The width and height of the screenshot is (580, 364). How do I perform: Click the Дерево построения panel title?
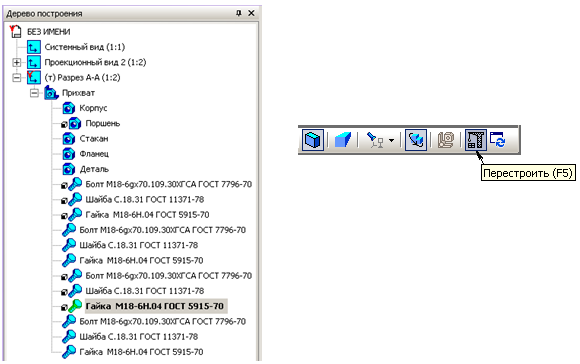(44, 14)
